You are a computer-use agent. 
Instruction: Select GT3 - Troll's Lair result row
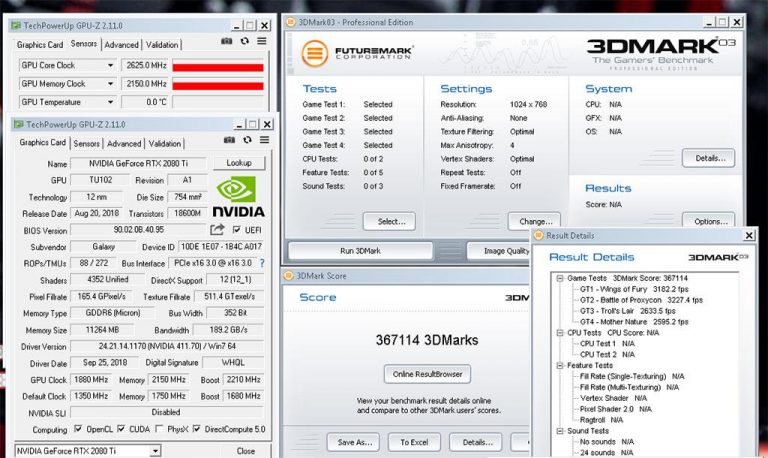click(628, 311)
